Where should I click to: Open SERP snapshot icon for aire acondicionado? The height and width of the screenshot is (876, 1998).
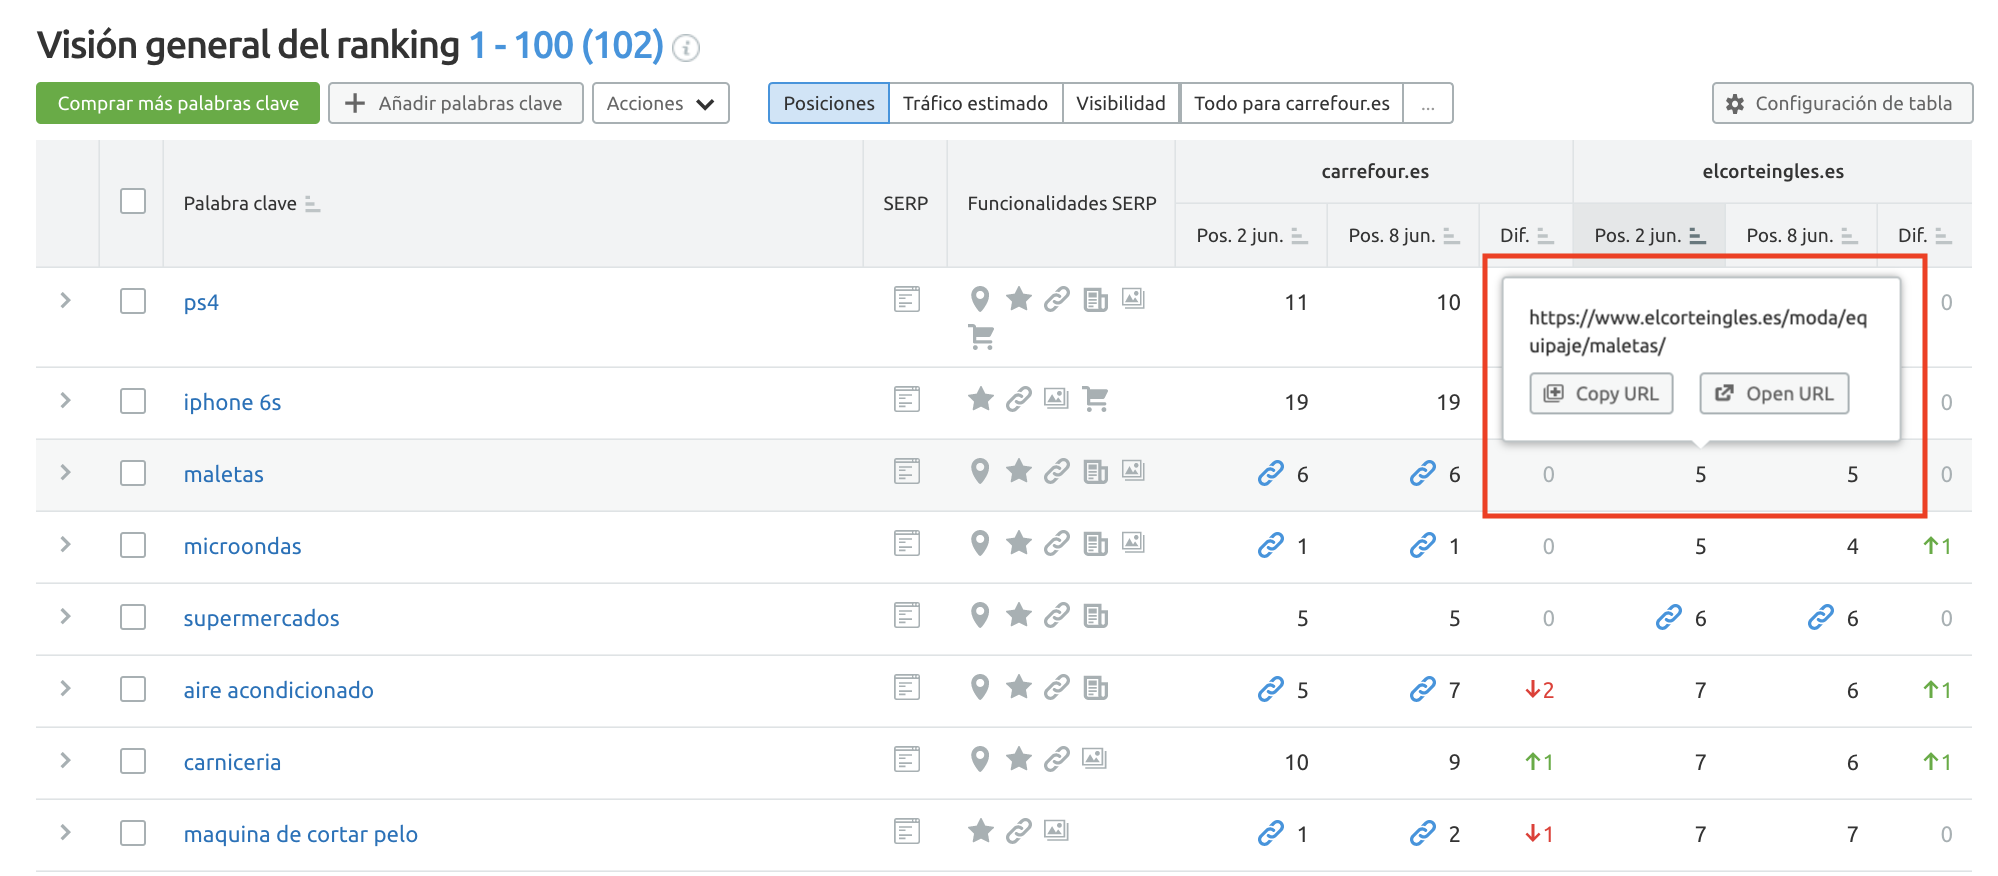pos(907,687)
